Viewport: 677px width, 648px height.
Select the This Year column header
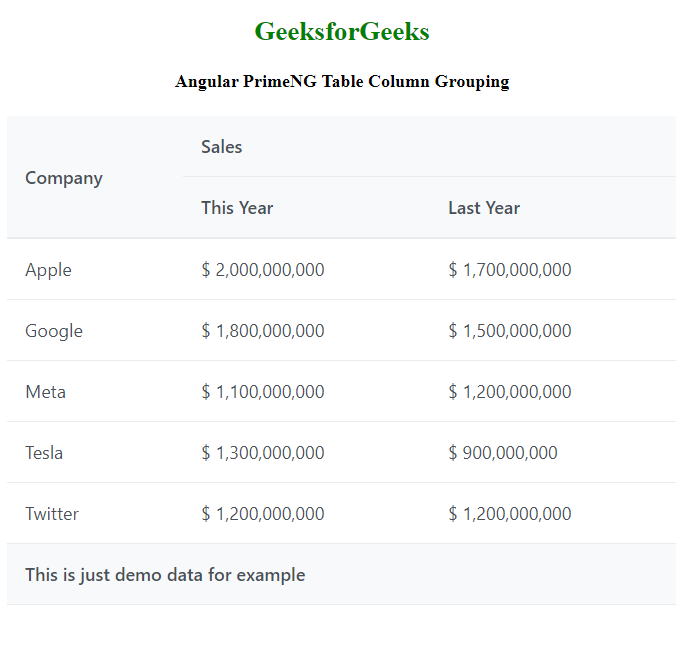click(237, 208)
